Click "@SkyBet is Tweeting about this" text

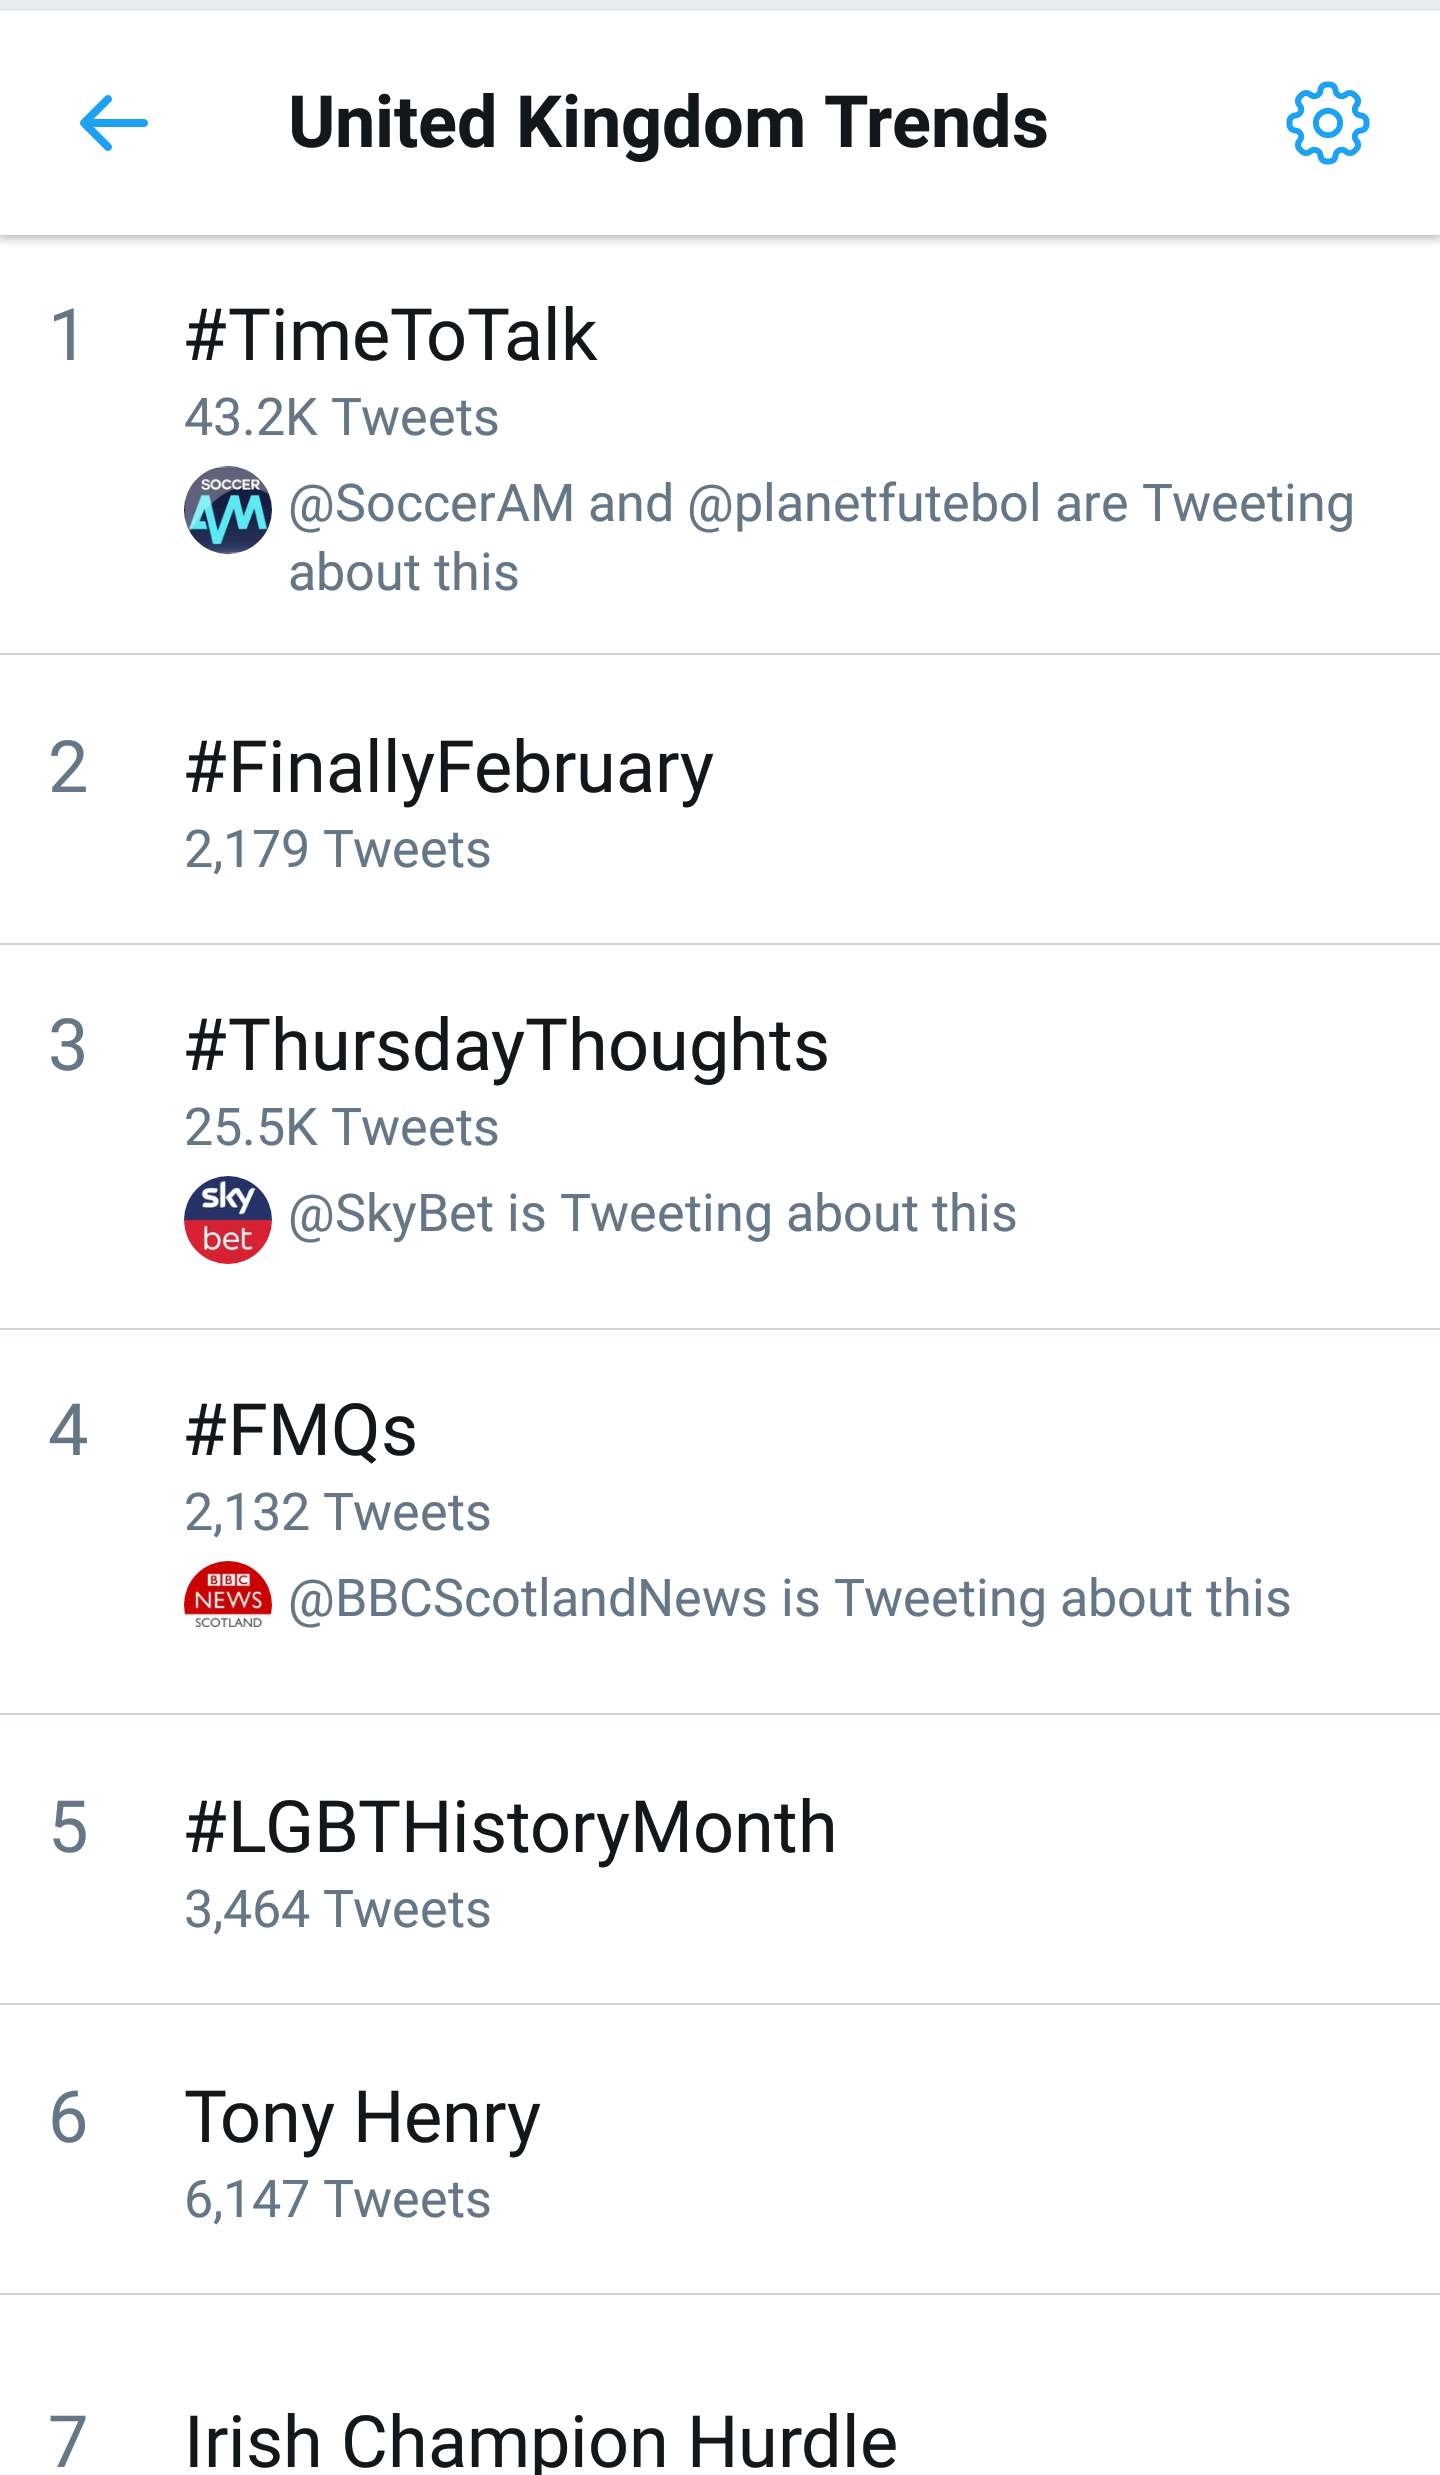652,1215
